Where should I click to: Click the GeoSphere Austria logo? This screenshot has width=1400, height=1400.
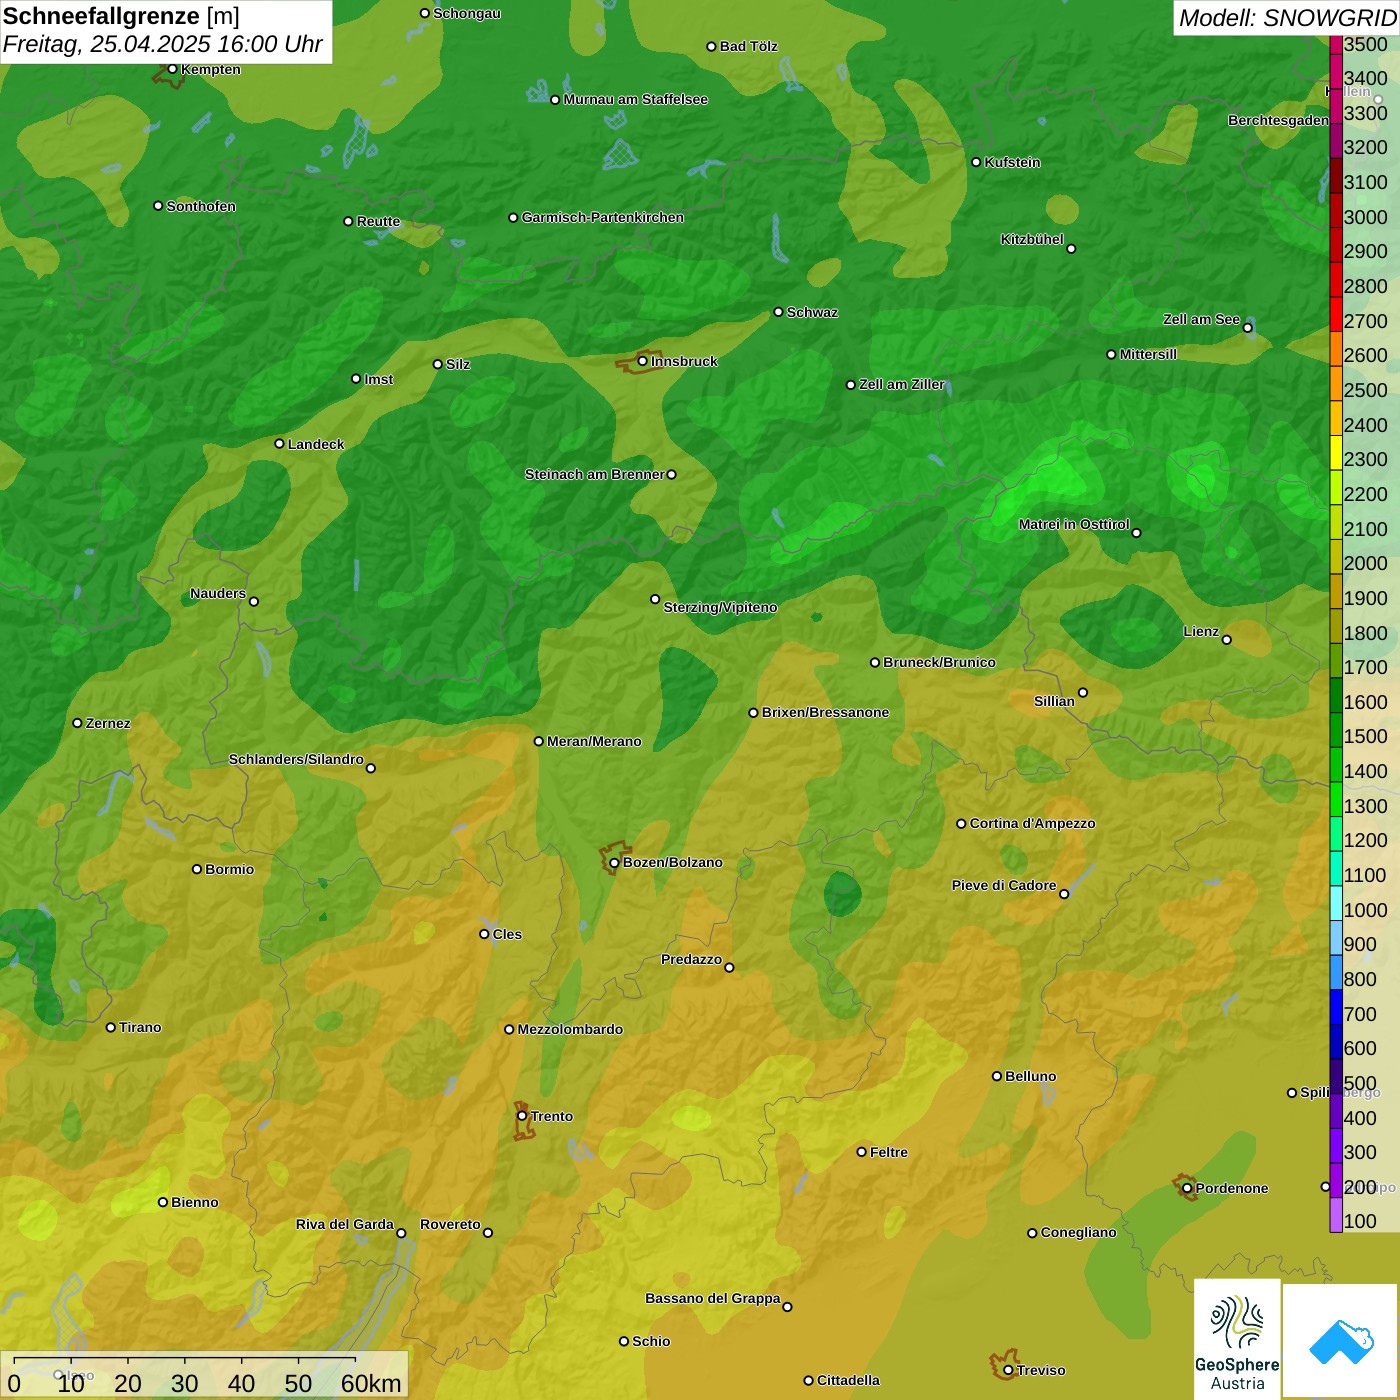pos(1237,1338)
